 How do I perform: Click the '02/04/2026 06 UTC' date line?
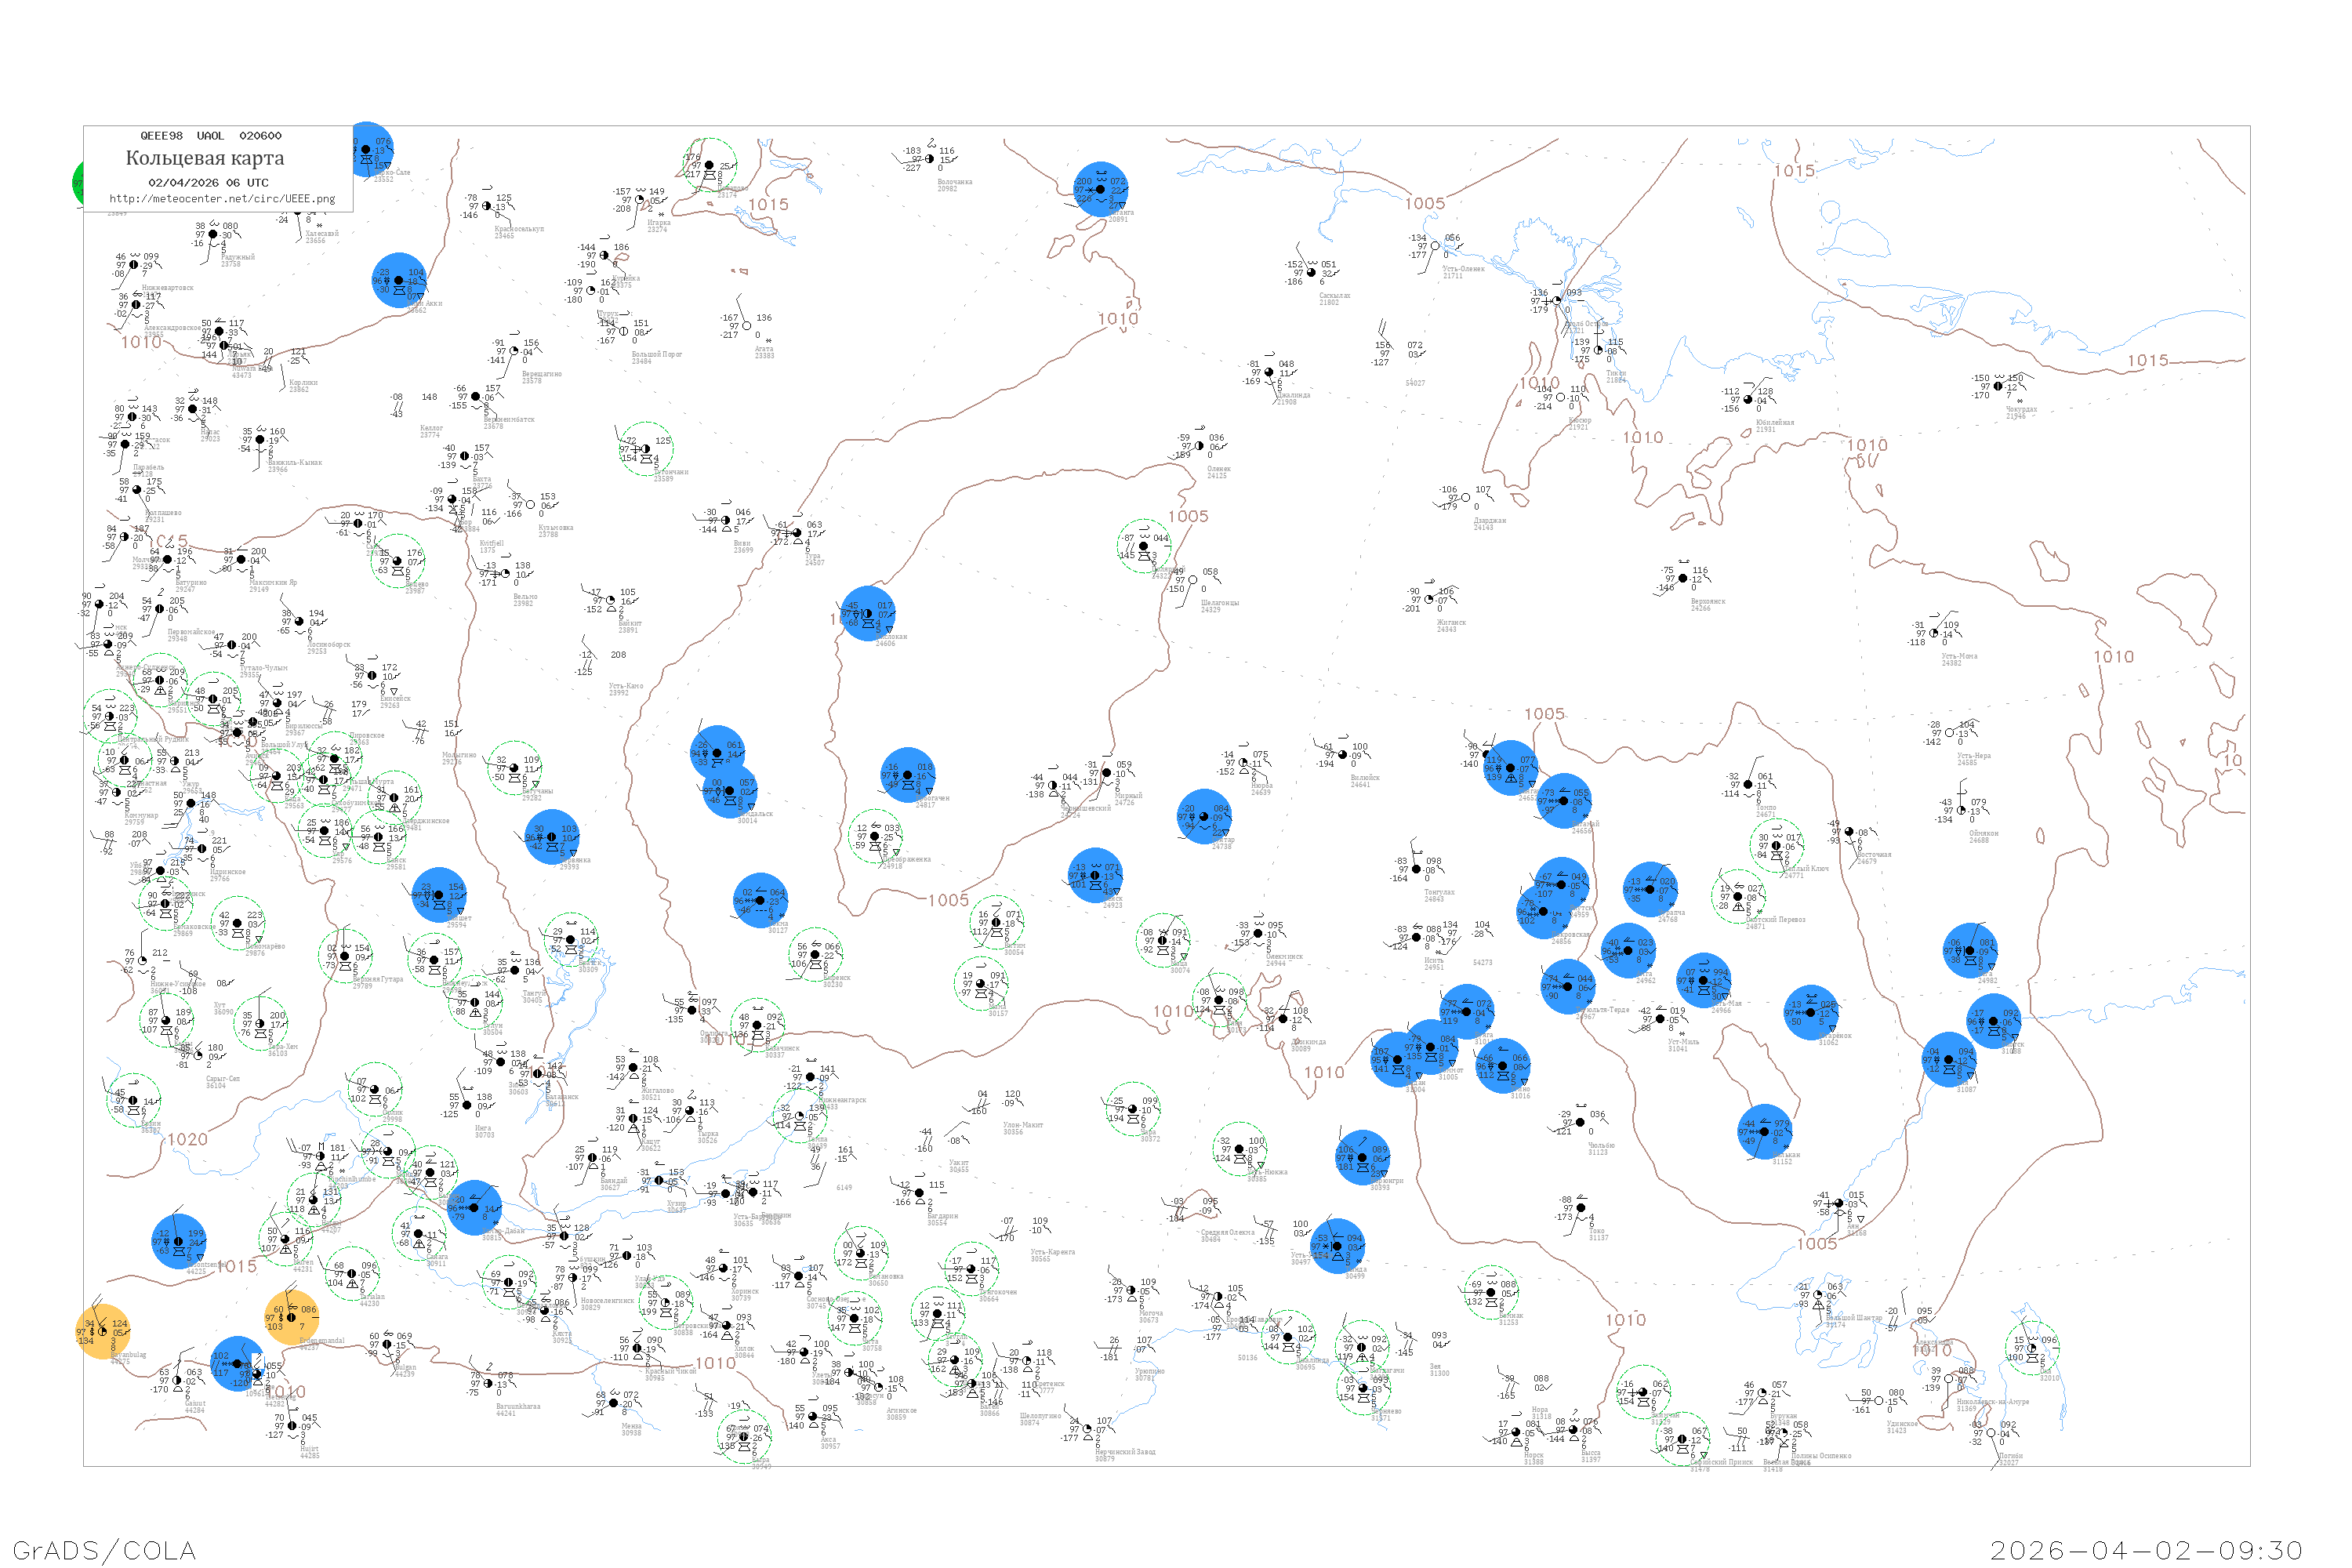[208, 183]
